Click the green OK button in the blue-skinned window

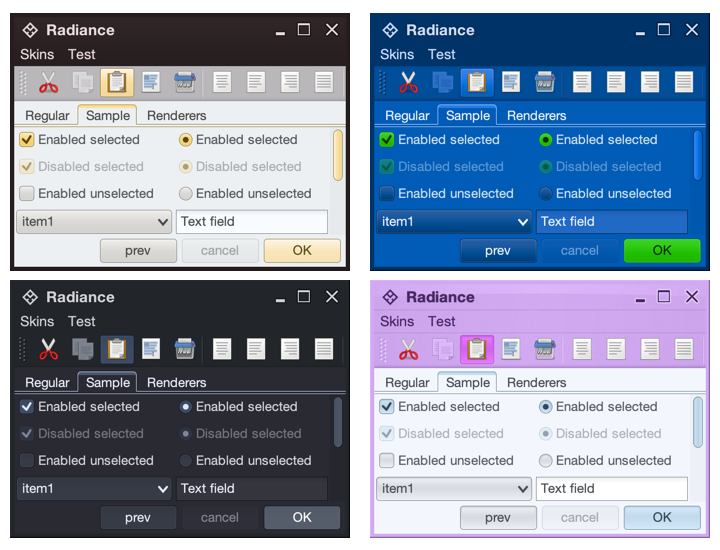(x=662, y=250)
